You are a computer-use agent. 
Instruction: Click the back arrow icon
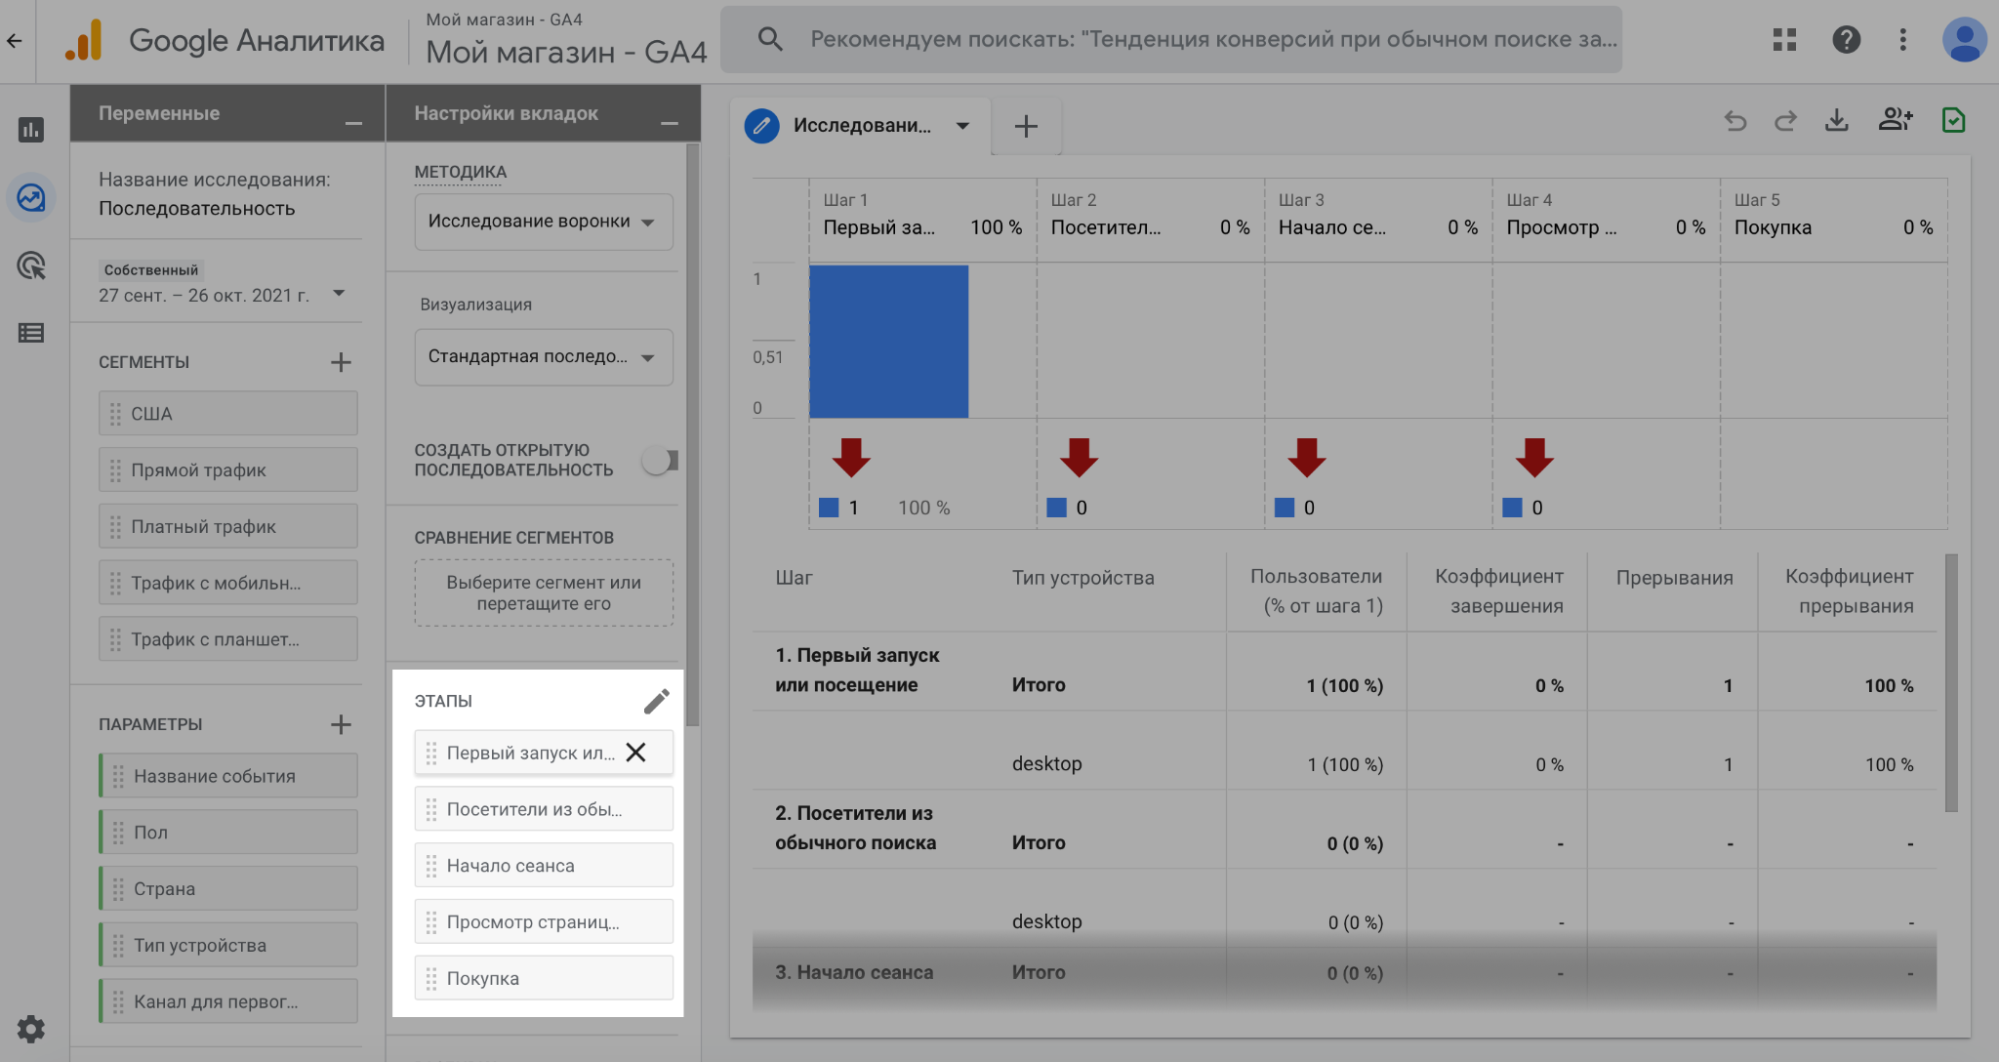click(x=14, y=41)
